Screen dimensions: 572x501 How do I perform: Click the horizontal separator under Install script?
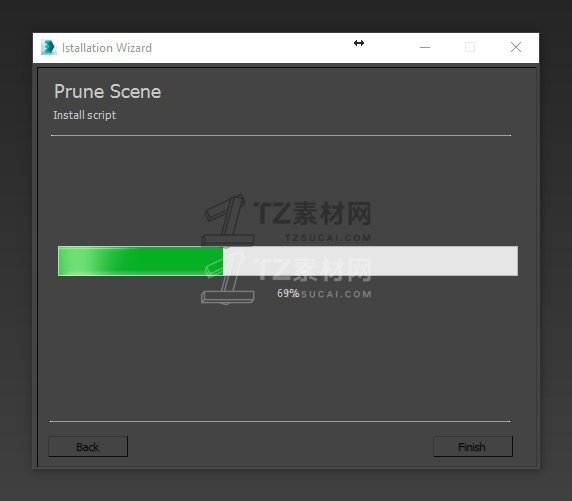click(281, 135)
